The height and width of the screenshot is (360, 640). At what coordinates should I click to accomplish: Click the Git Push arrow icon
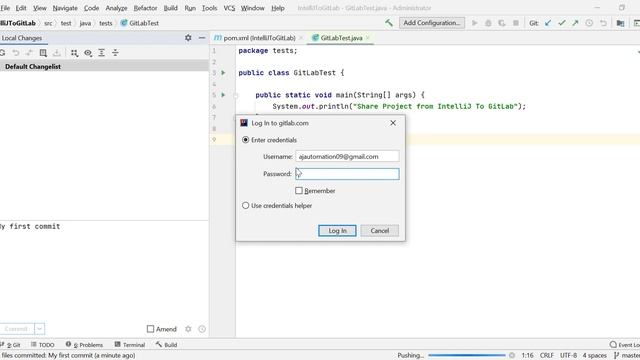tap(576, 23)
